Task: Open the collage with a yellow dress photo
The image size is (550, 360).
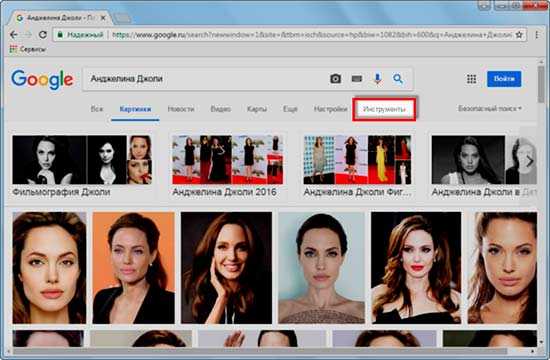Action: point(357,160)
